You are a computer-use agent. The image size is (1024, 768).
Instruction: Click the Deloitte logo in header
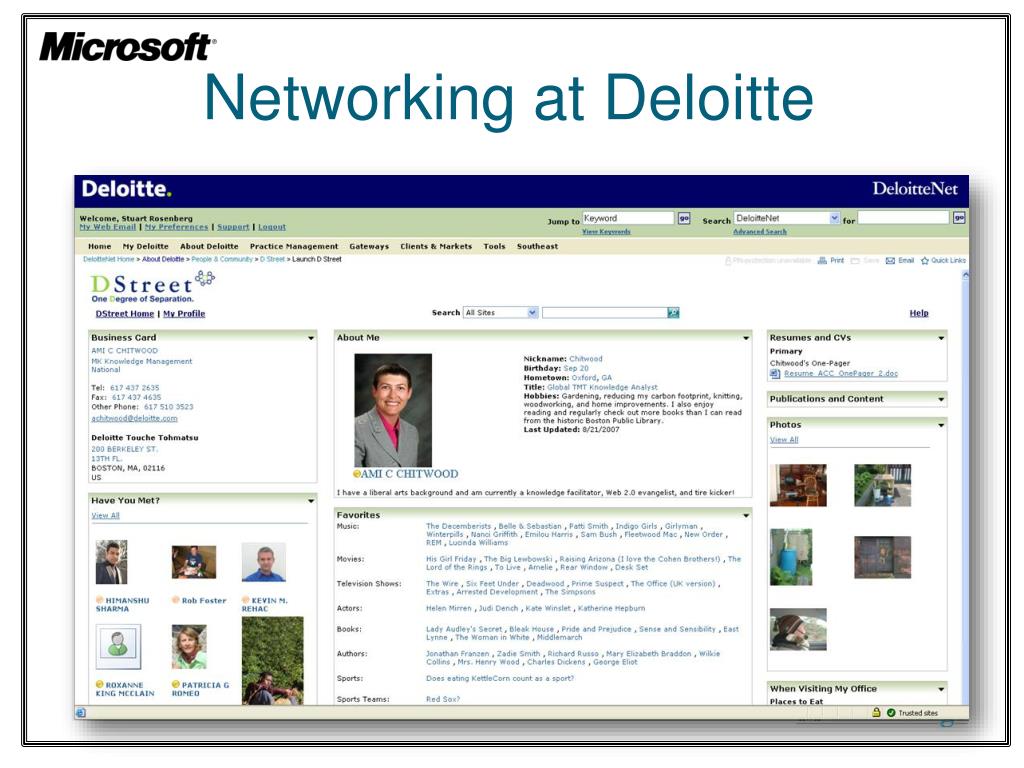point(127,189)
